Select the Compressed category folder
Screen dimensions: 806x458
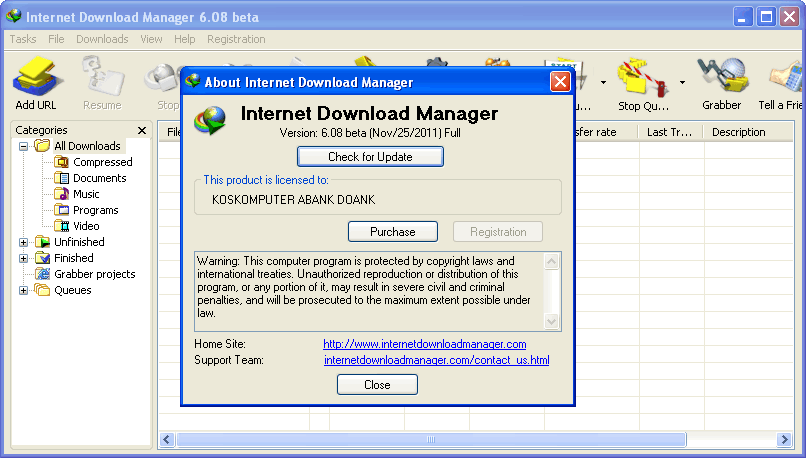tap(102, 162)
